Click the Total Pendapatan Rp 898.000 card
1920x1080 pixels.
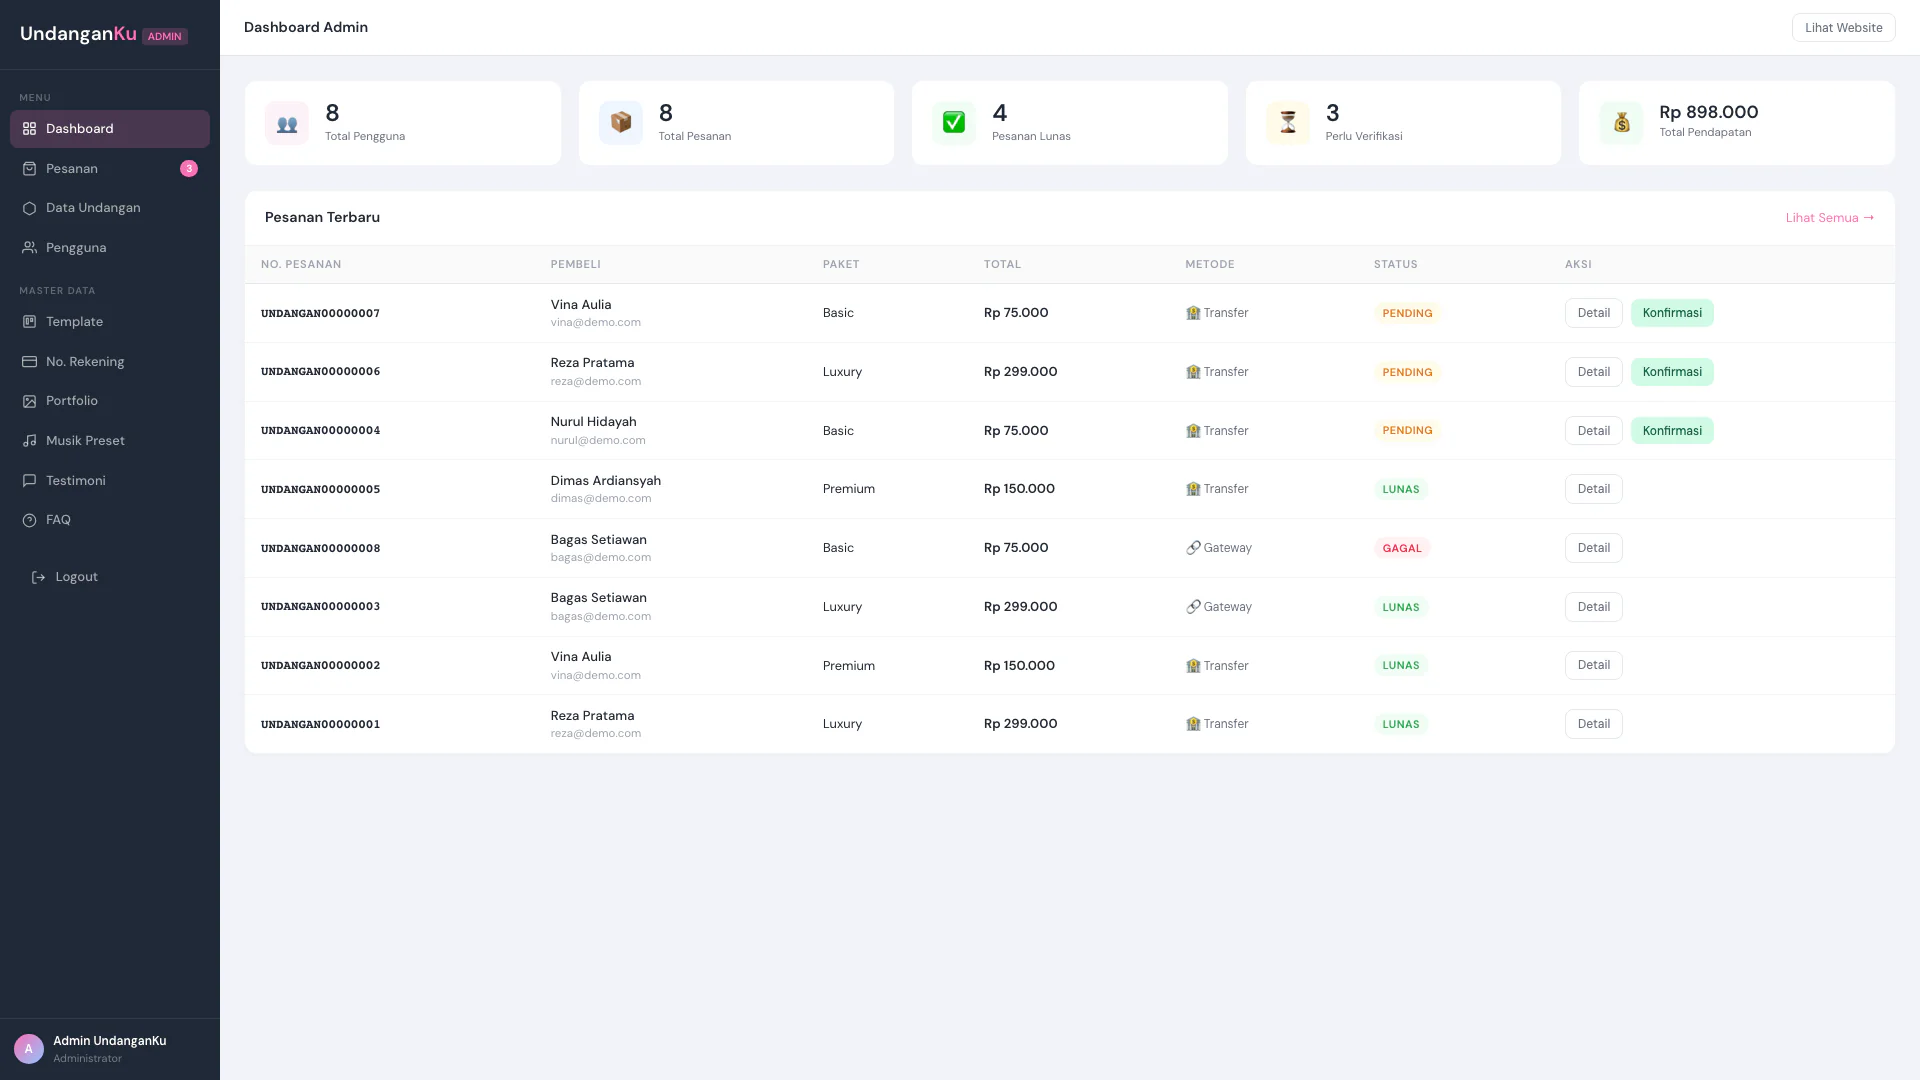(1737, 123)
